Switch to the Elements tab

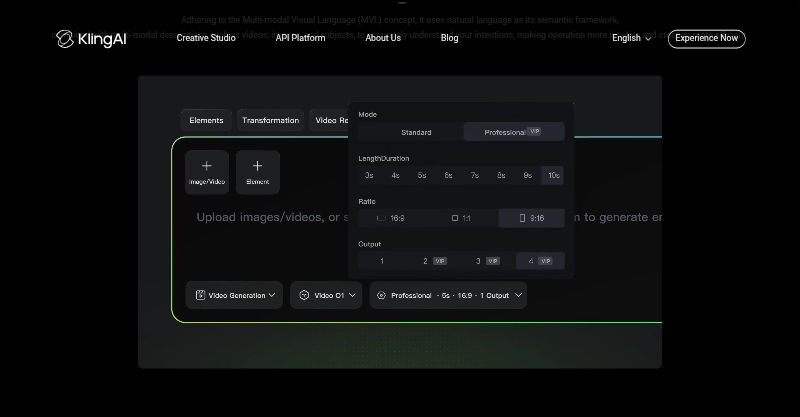point(206,120)
